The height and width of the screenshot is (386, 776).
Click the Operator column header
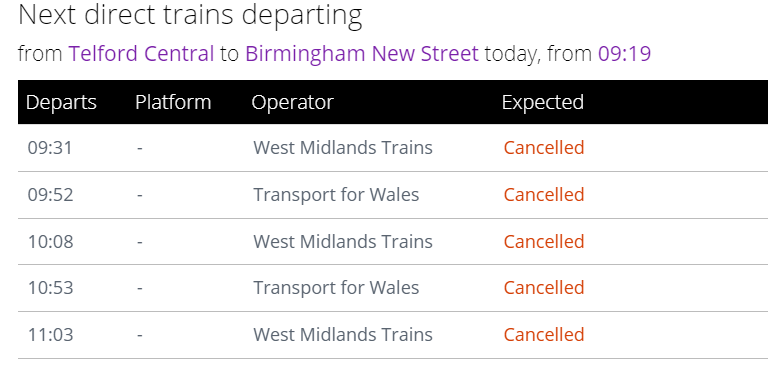tap(292, 102)
